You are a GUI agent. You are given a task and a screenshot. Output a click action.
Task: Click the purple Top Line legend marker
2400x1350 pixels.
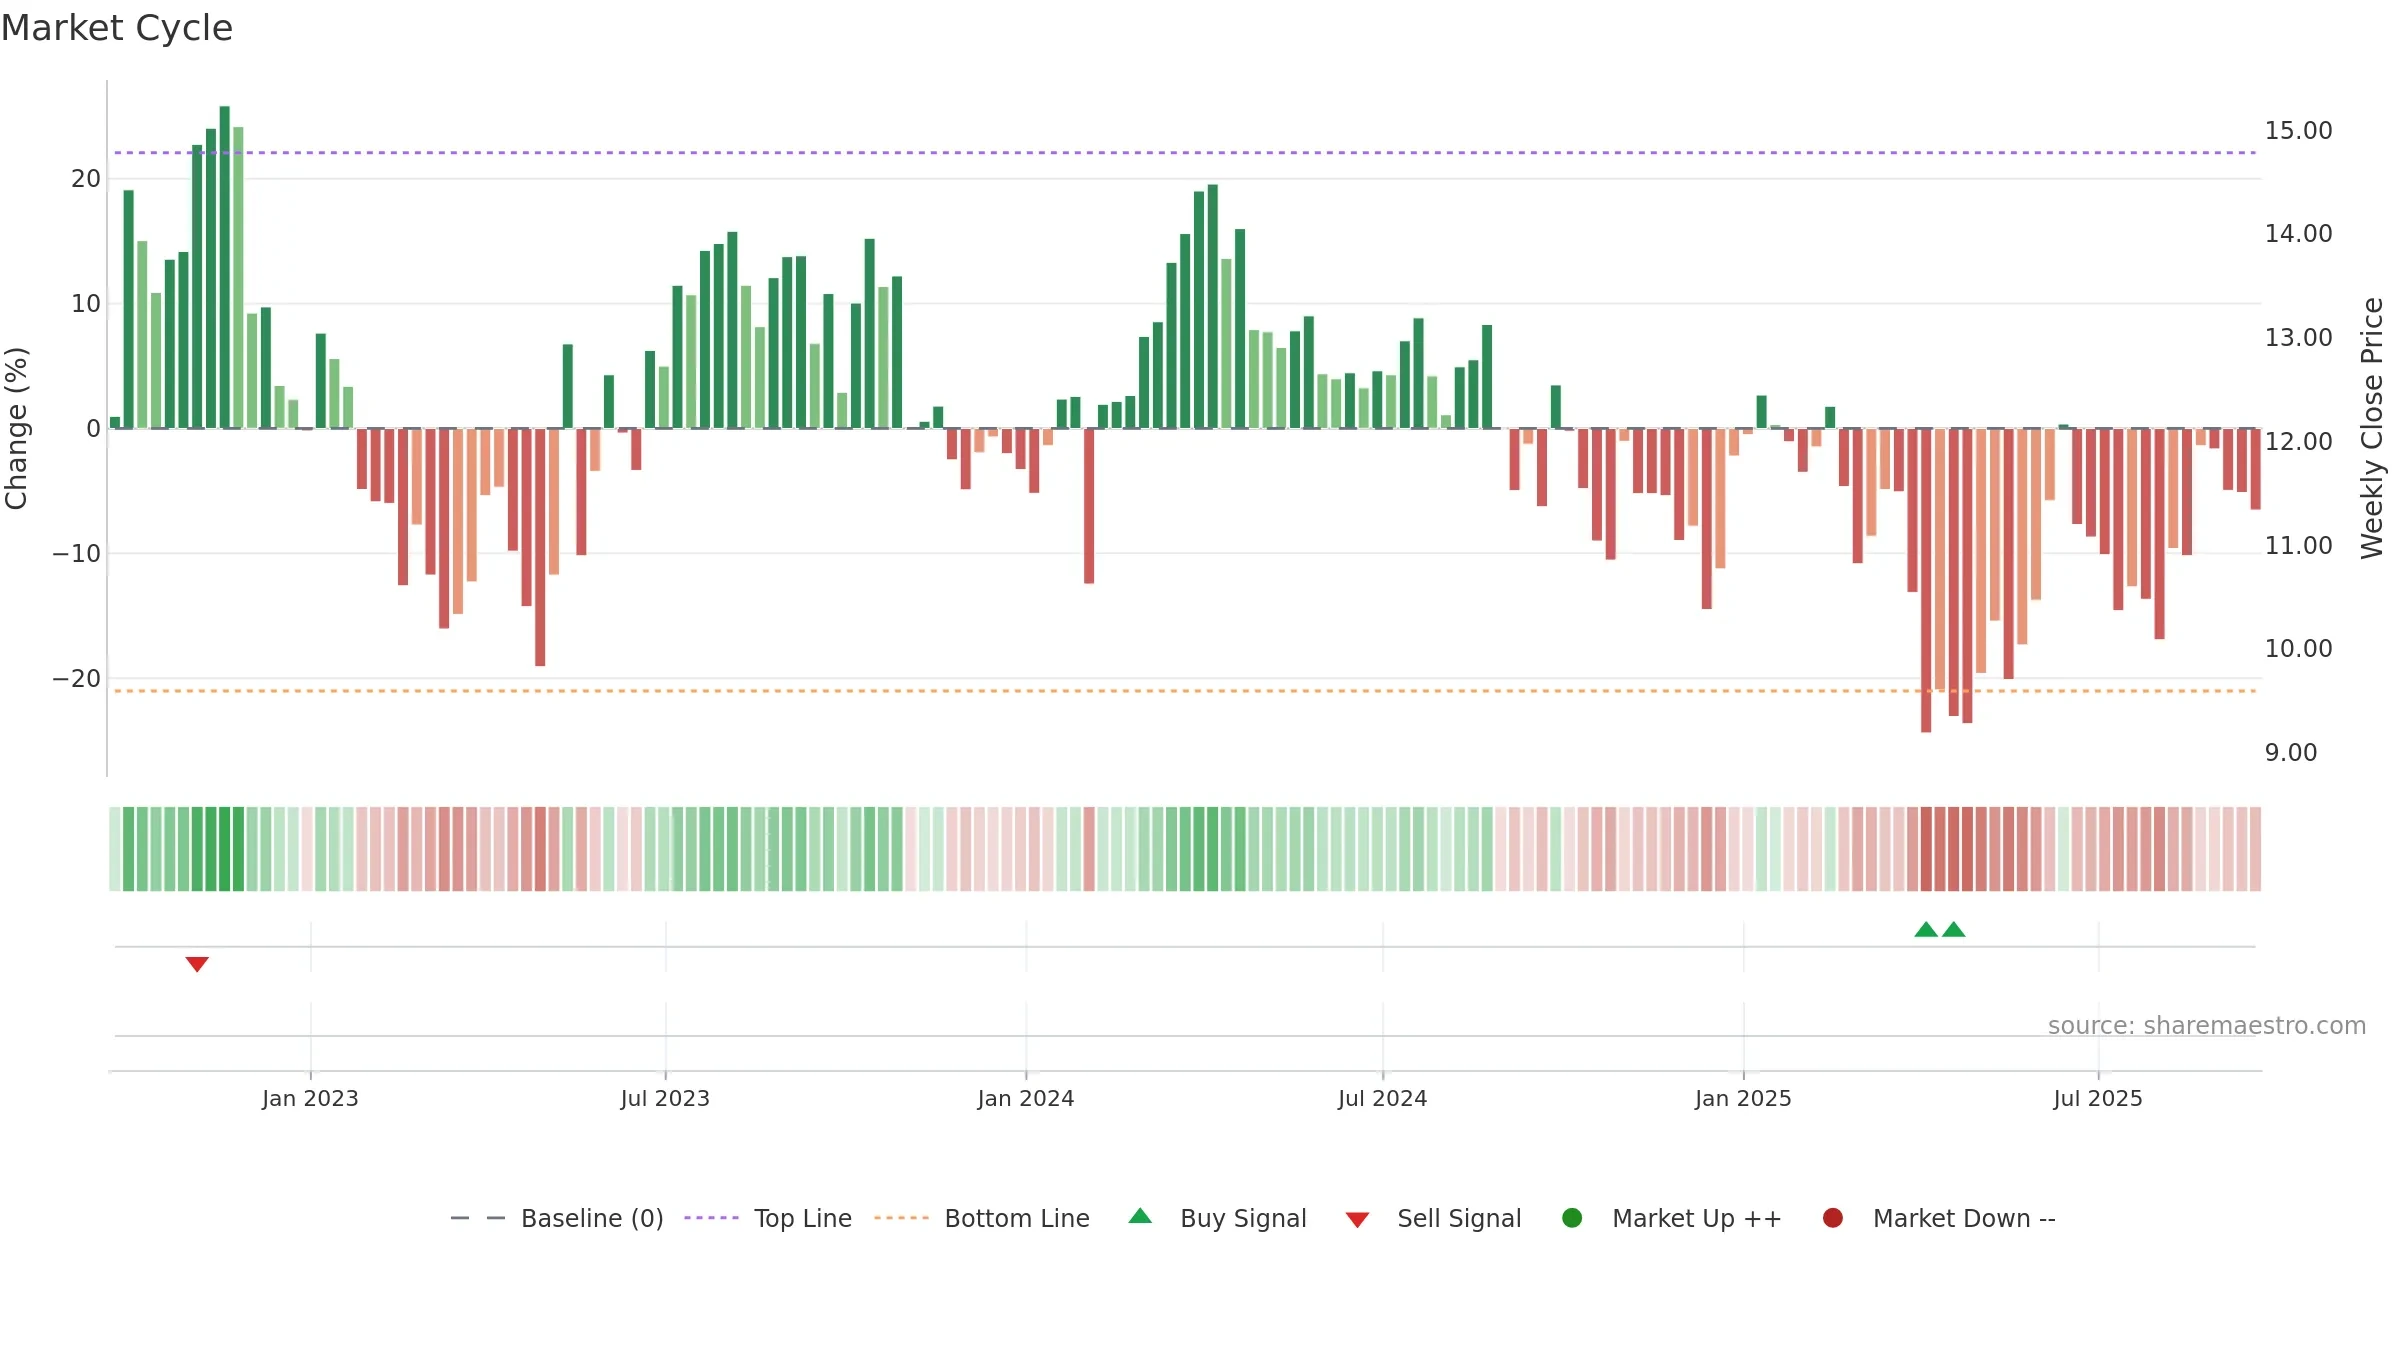[711, 1218]
